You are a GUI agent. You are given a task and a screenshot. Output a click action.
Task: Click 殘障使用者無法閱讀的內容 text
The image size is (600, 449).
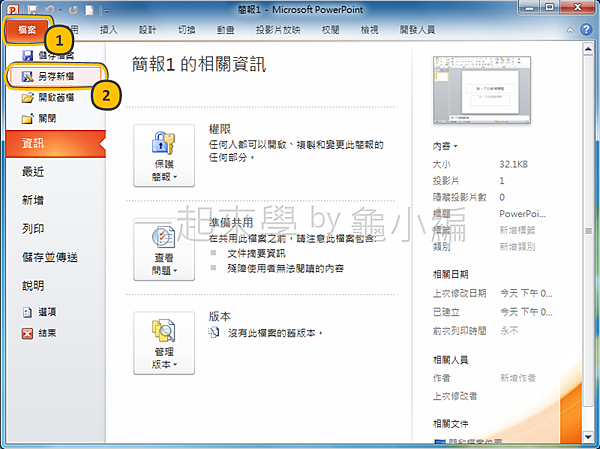click(285, 269)
